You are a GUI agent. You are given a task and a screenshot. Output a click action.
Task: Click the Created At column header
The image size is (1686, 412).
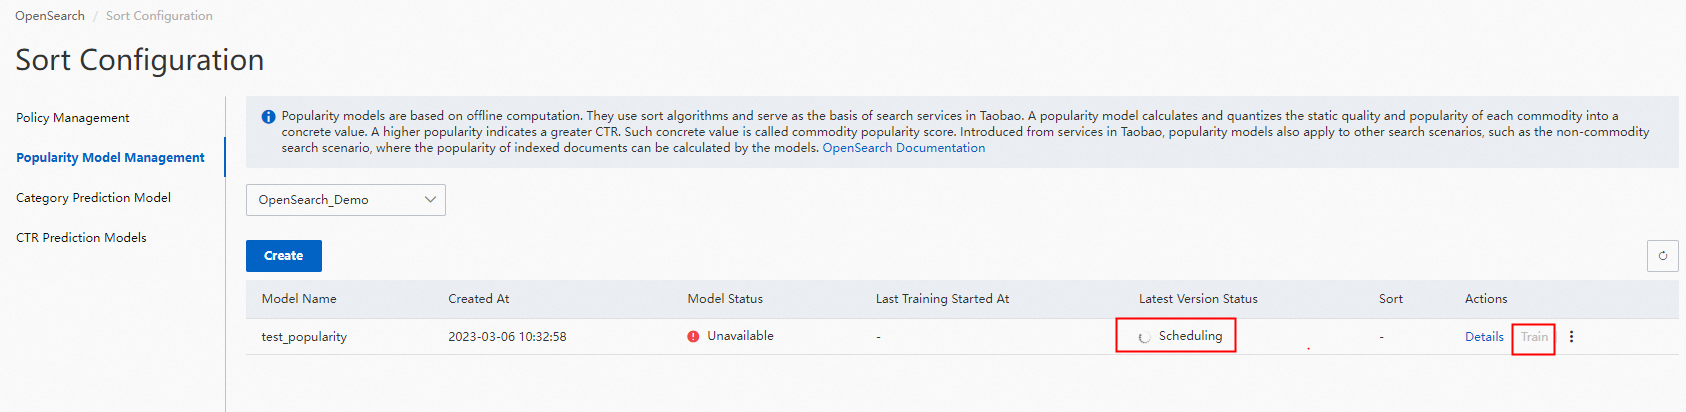(x=478, y=299)
